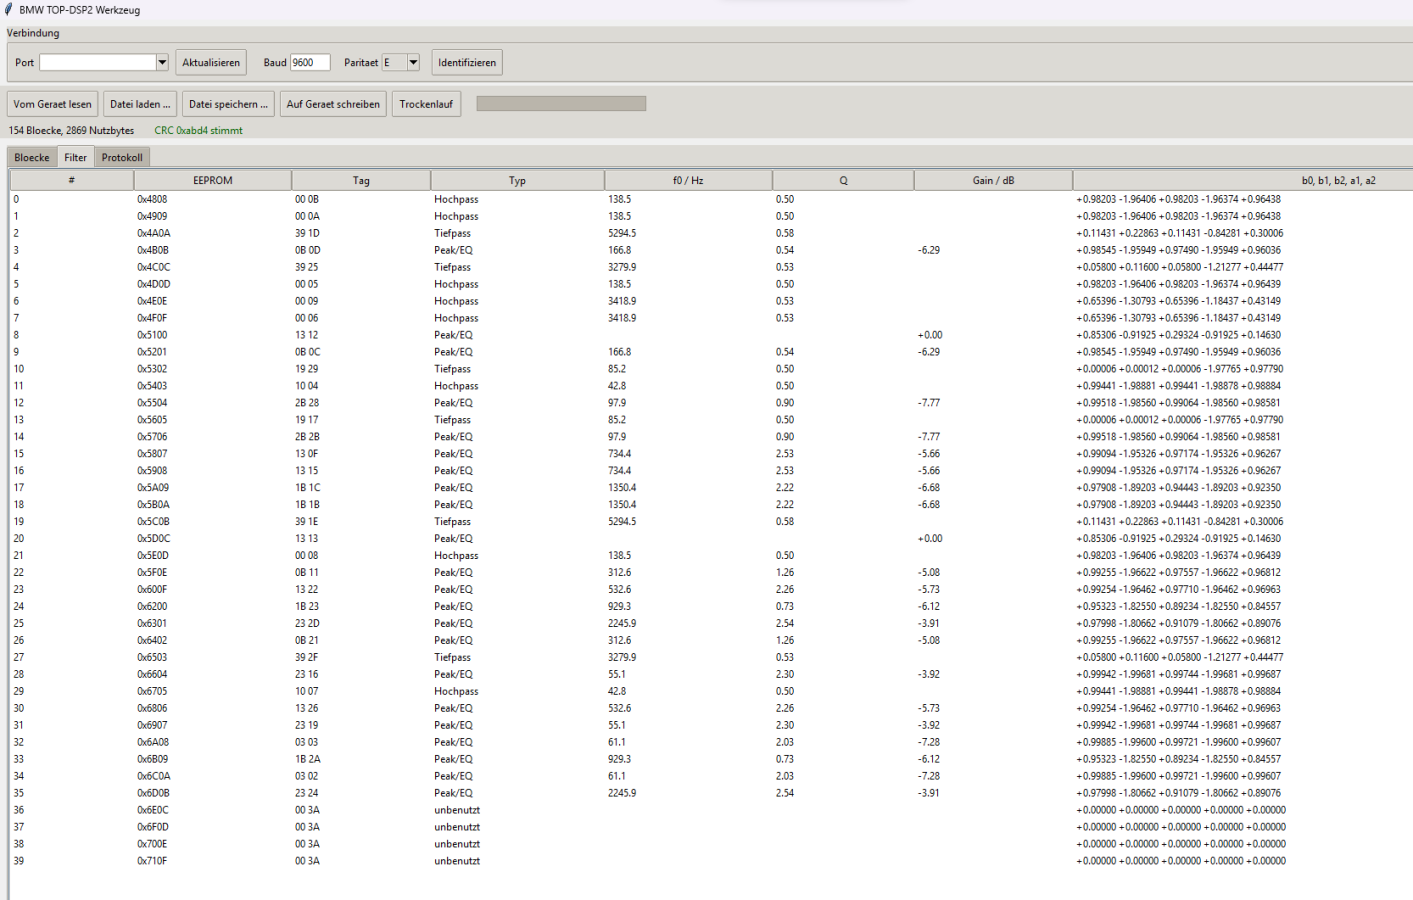1413x900 pixels.
Task: Select EEPROM cell 0x4C0C
Action: 153,267
